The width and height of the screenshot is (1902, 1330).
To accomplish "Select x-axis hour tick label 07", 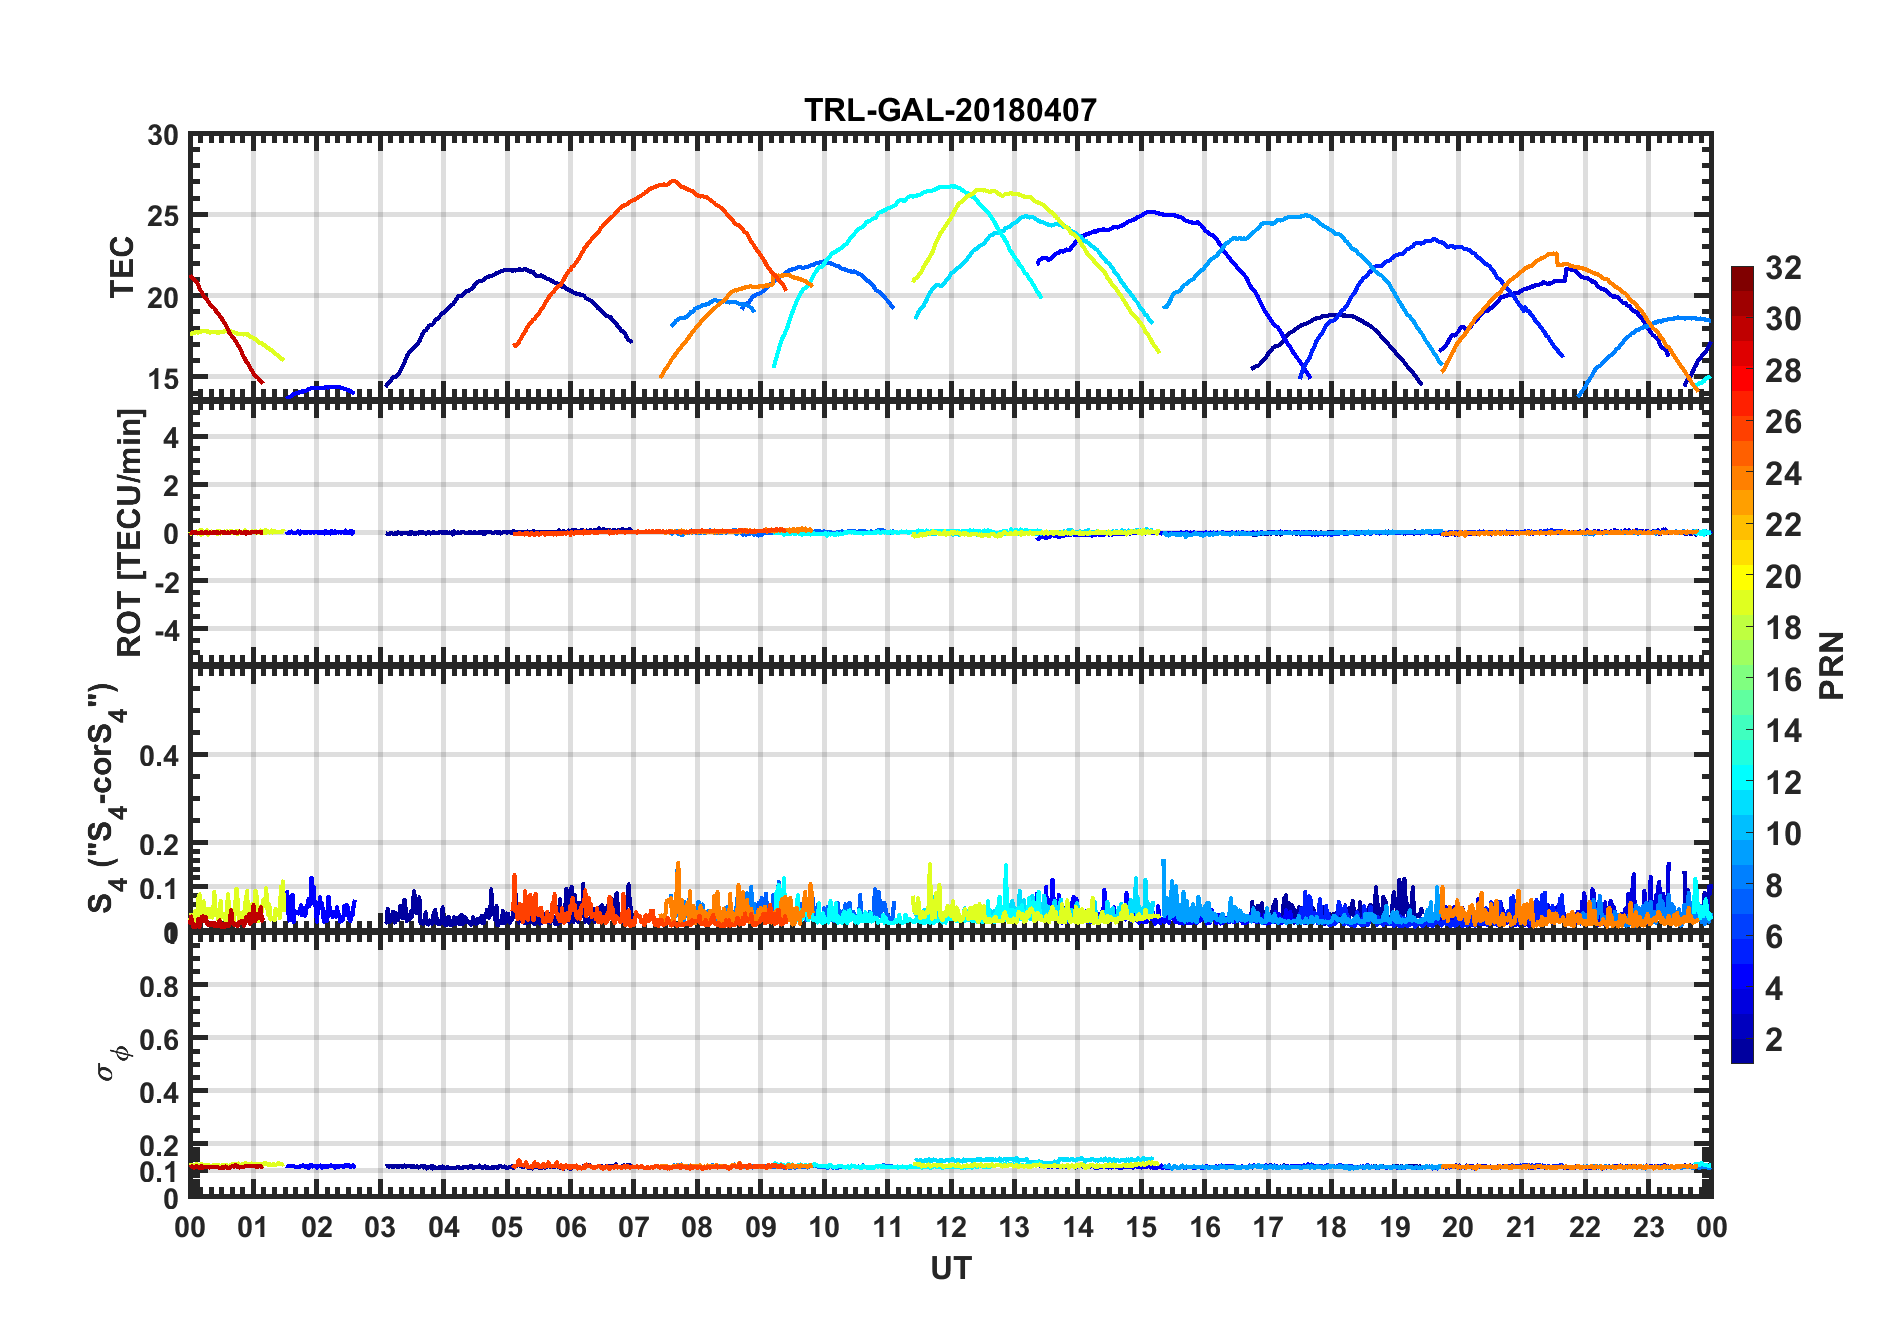I will point(634,1227).
